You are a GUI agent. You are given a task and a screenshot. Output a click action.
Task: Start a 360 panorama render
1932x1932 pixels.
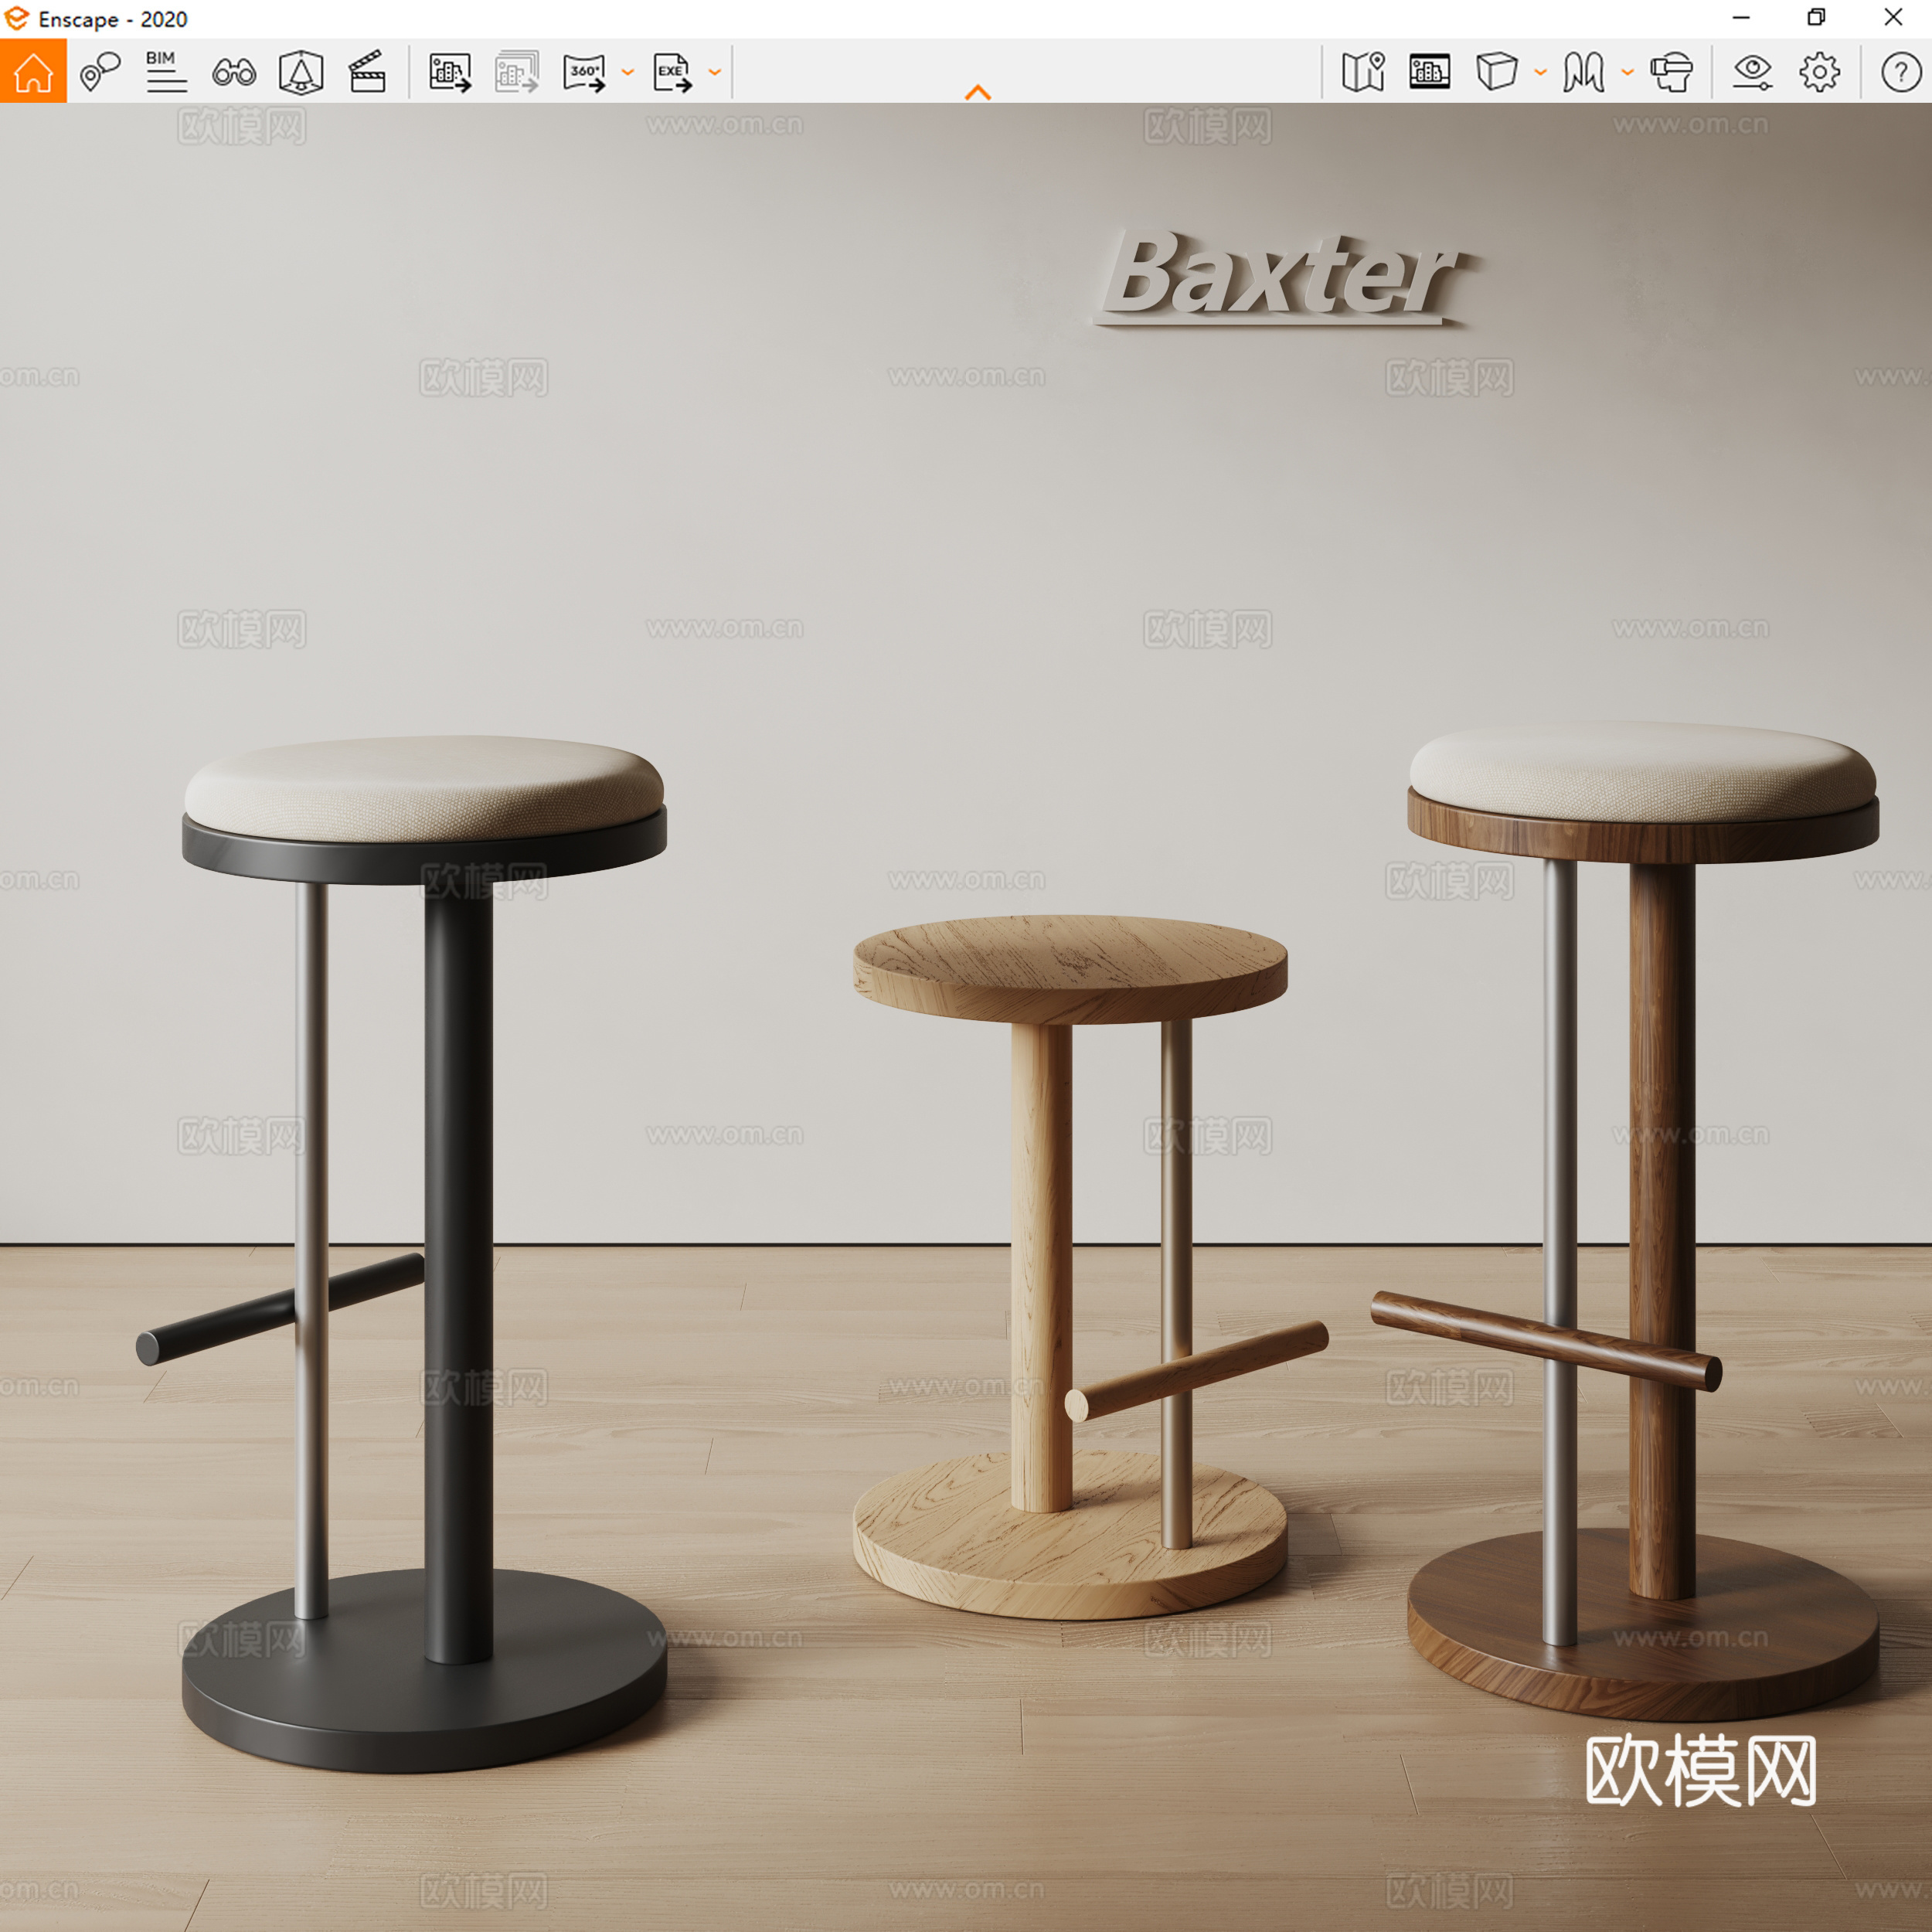[585, 71]
